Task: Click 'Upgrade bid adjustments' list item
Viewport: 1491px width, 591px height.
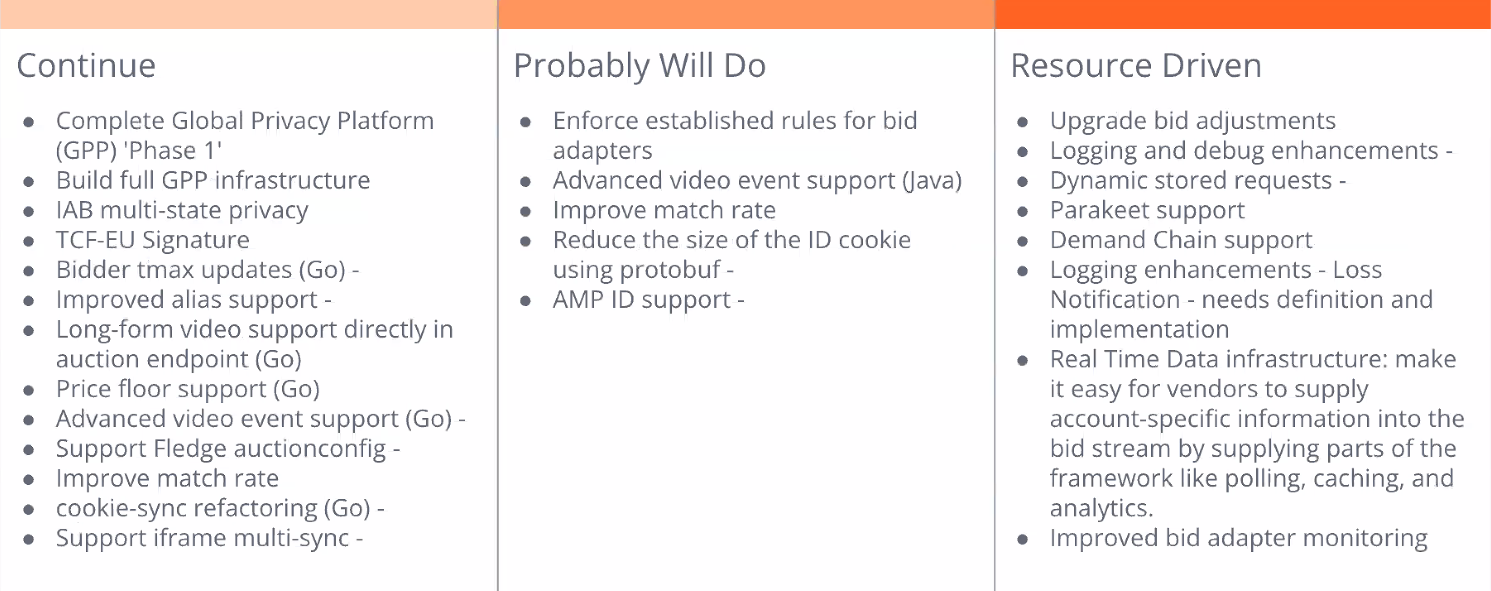Action: click(x=1193, y=121)
